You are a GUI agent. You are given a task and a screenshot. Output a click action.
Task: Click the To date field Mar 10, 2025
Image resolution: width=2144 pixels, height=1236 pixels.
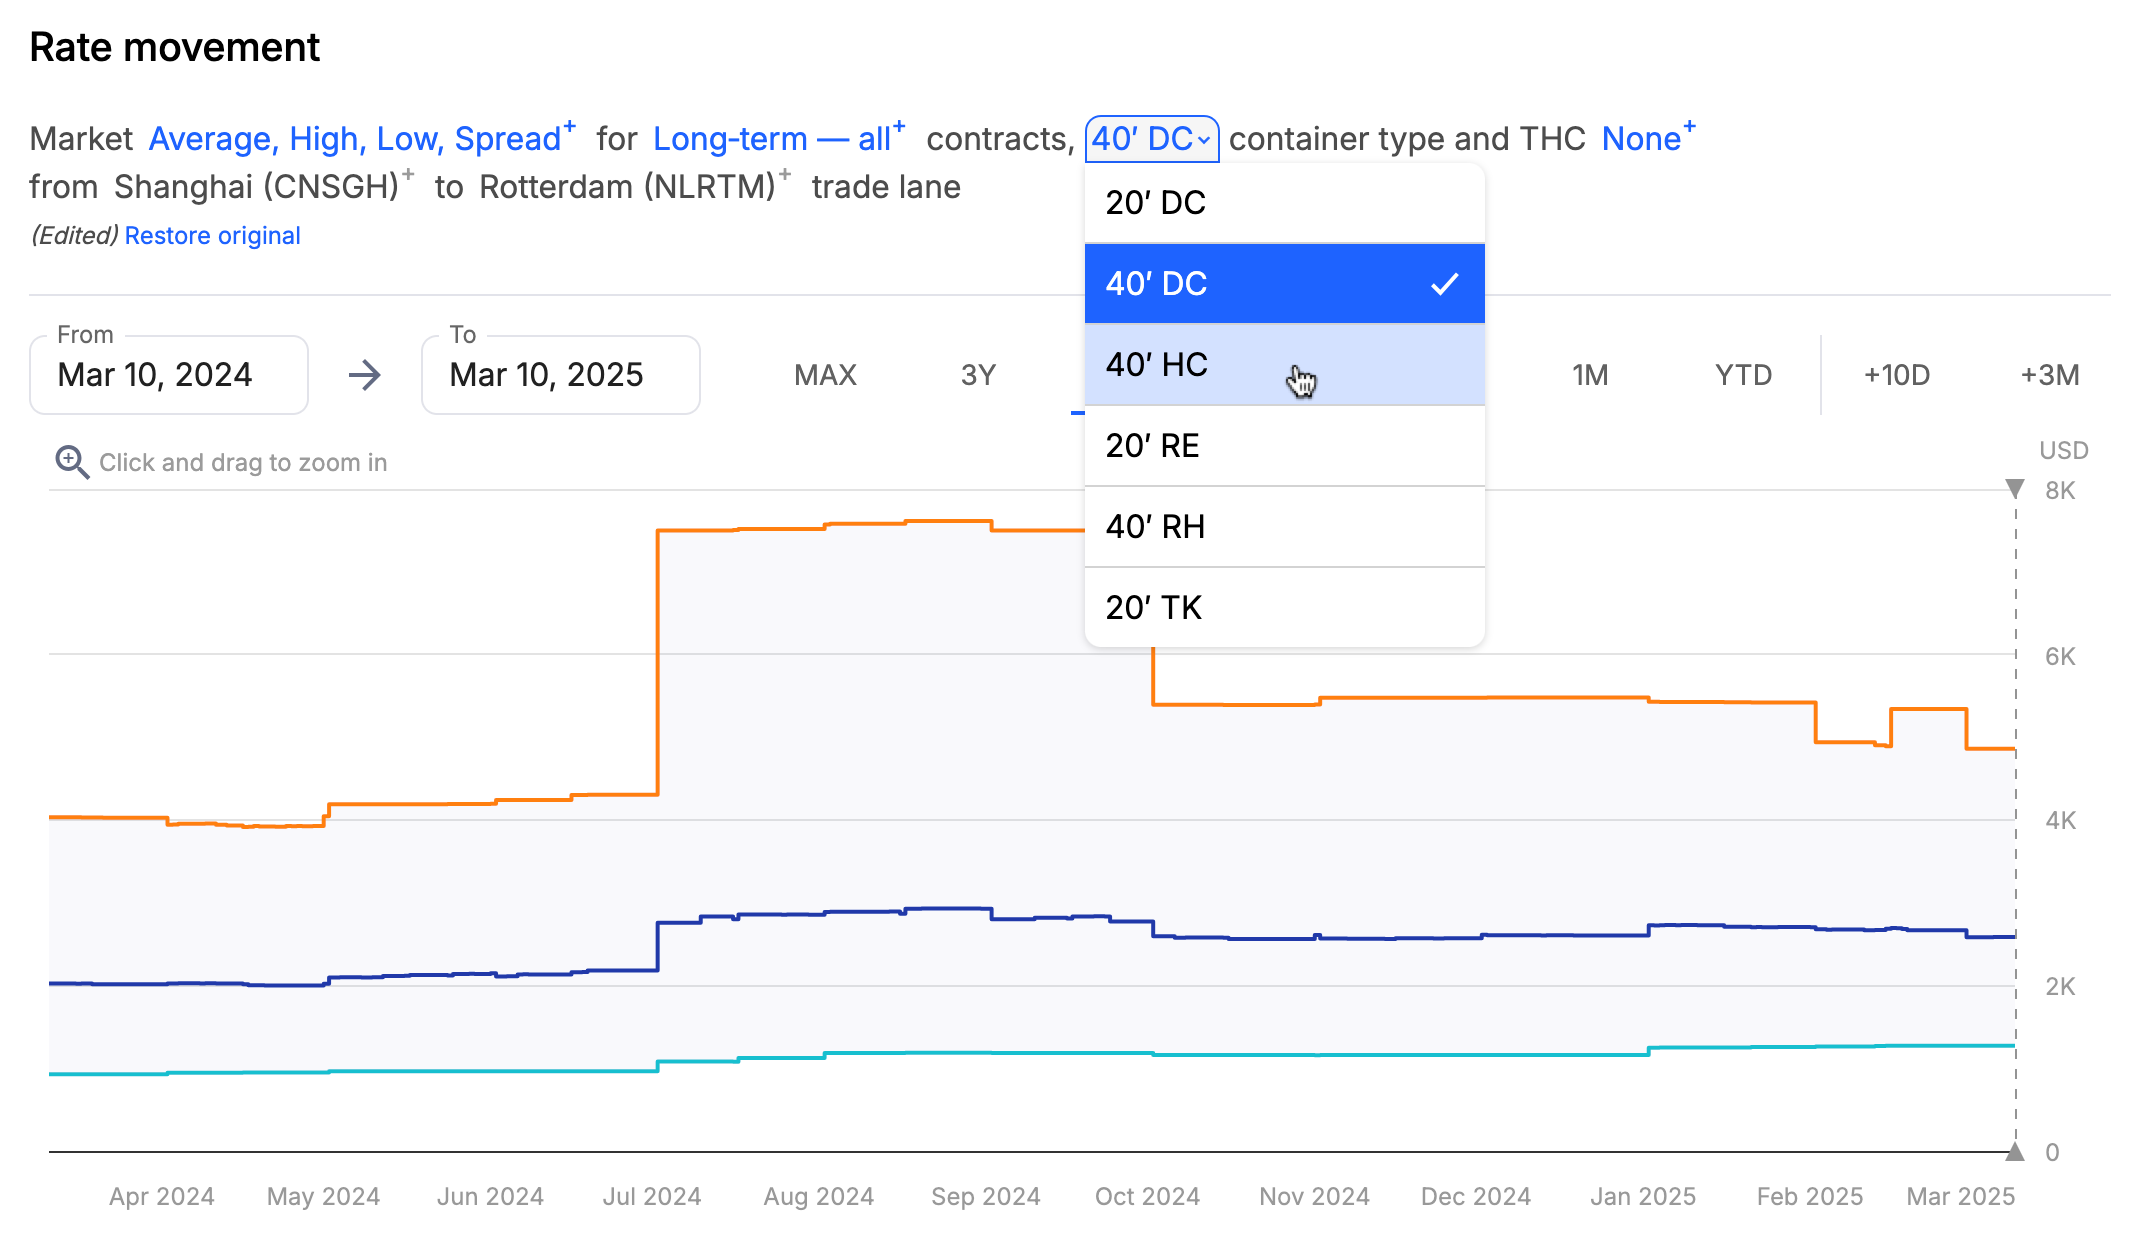(561, 375)
